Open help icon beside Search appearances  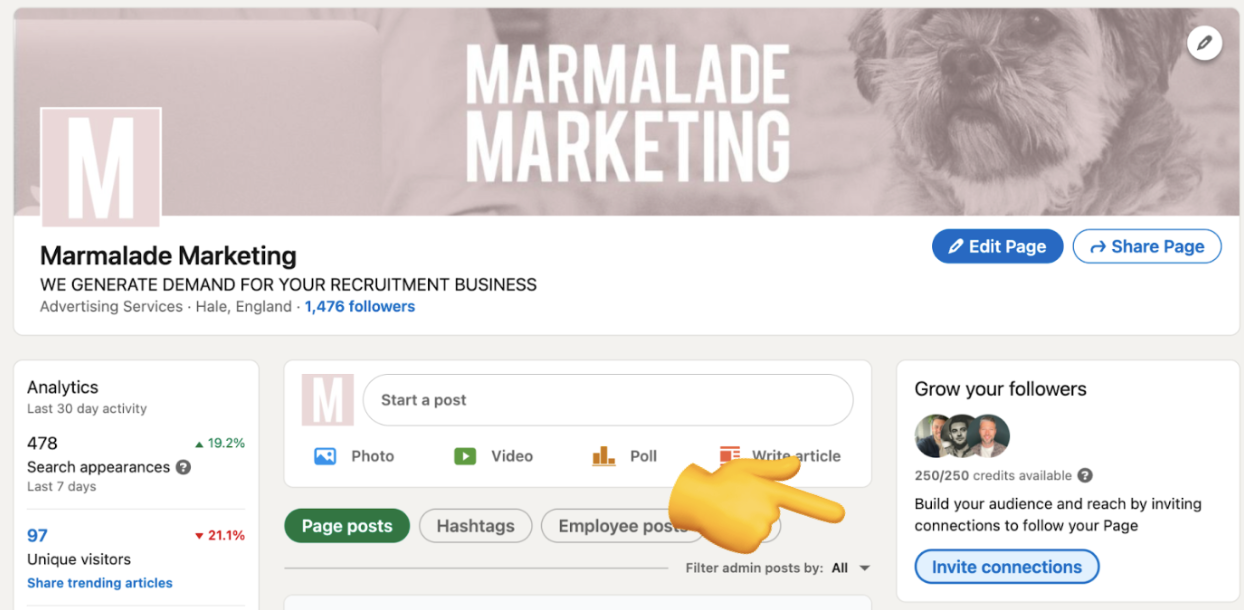point(183,467)
